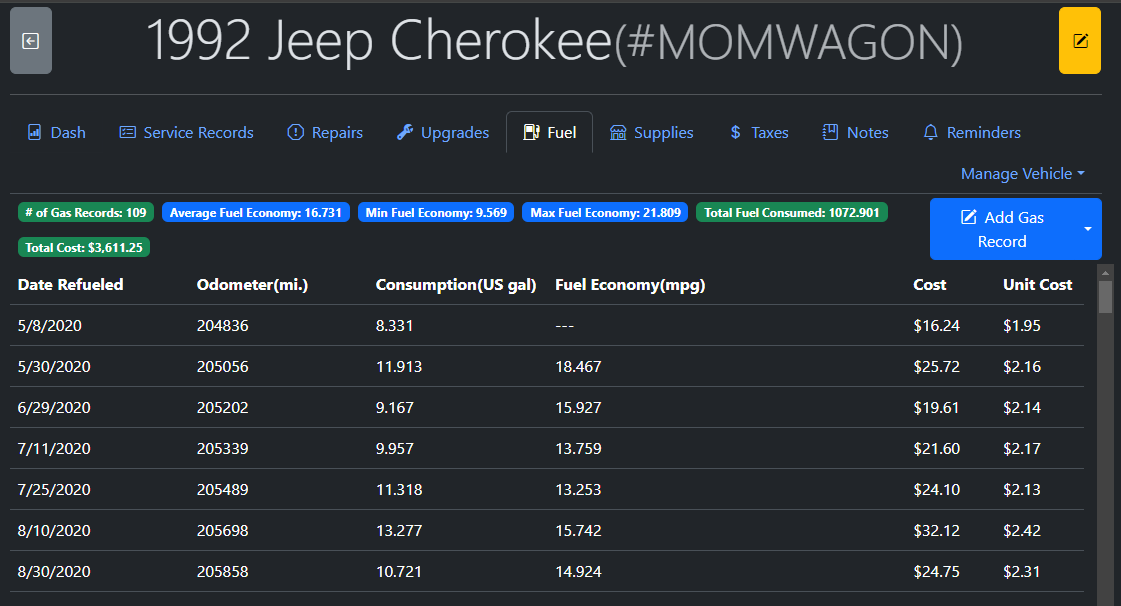The height and width of the screenshot is (606, 1121).
Task: Expand the Add Gas Record dropdown arrow
Action: (1087, 229)
